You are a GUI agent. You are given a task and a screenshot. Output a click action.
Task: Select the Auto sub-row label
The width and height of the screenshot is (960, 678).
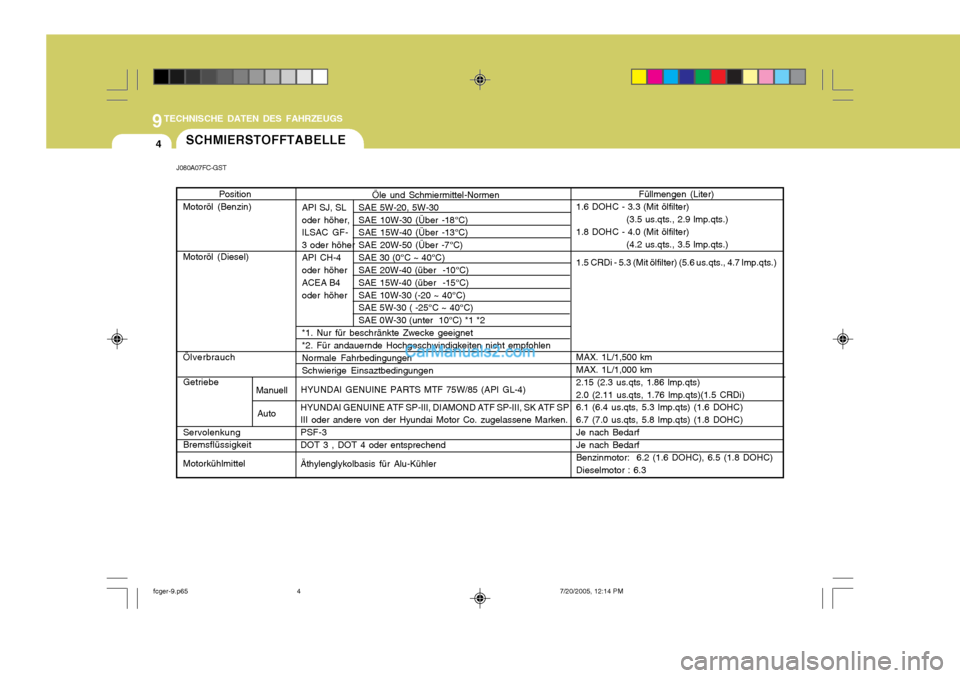pos(266,413)
